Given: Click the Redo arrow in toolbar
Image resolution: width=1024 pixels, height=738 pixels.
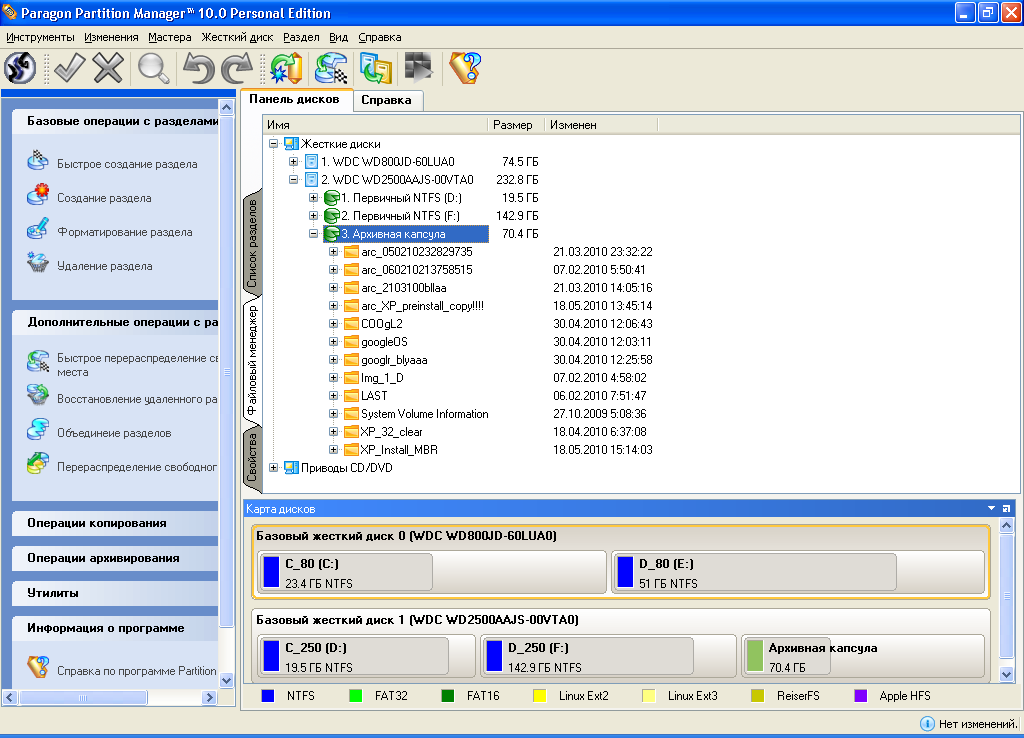Looking at the screenshot, I should 236,68.
